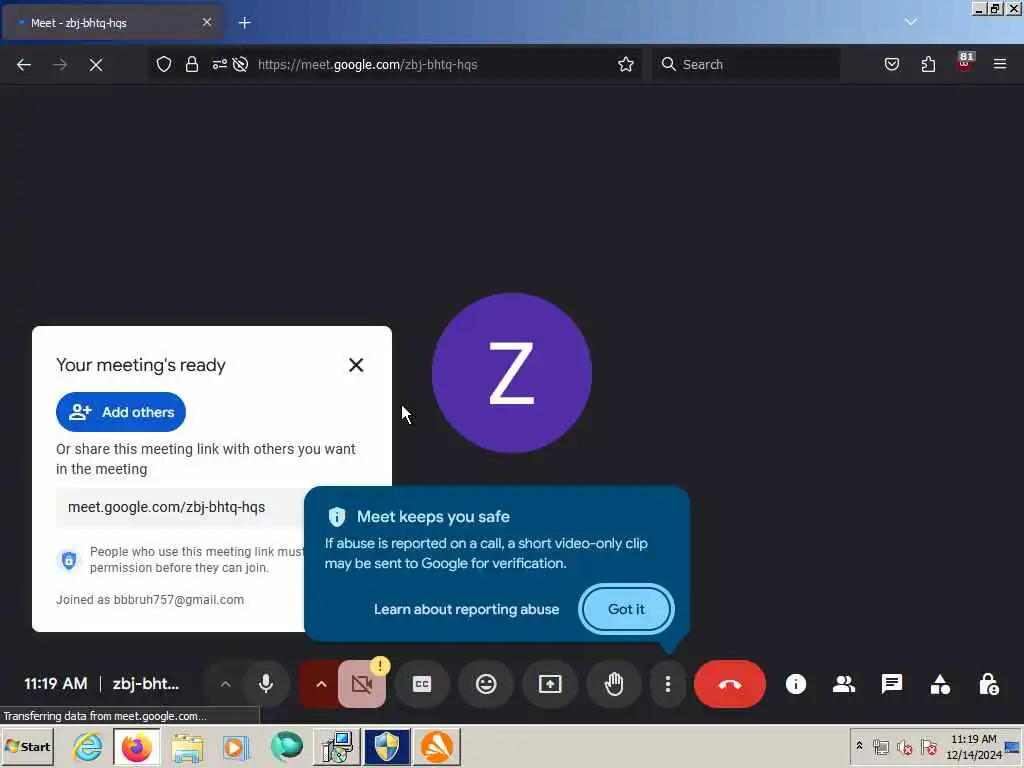Click the padlock site security icon
Image resolution: width=1024 pixels, height=768 pixels.
(191, 64)
